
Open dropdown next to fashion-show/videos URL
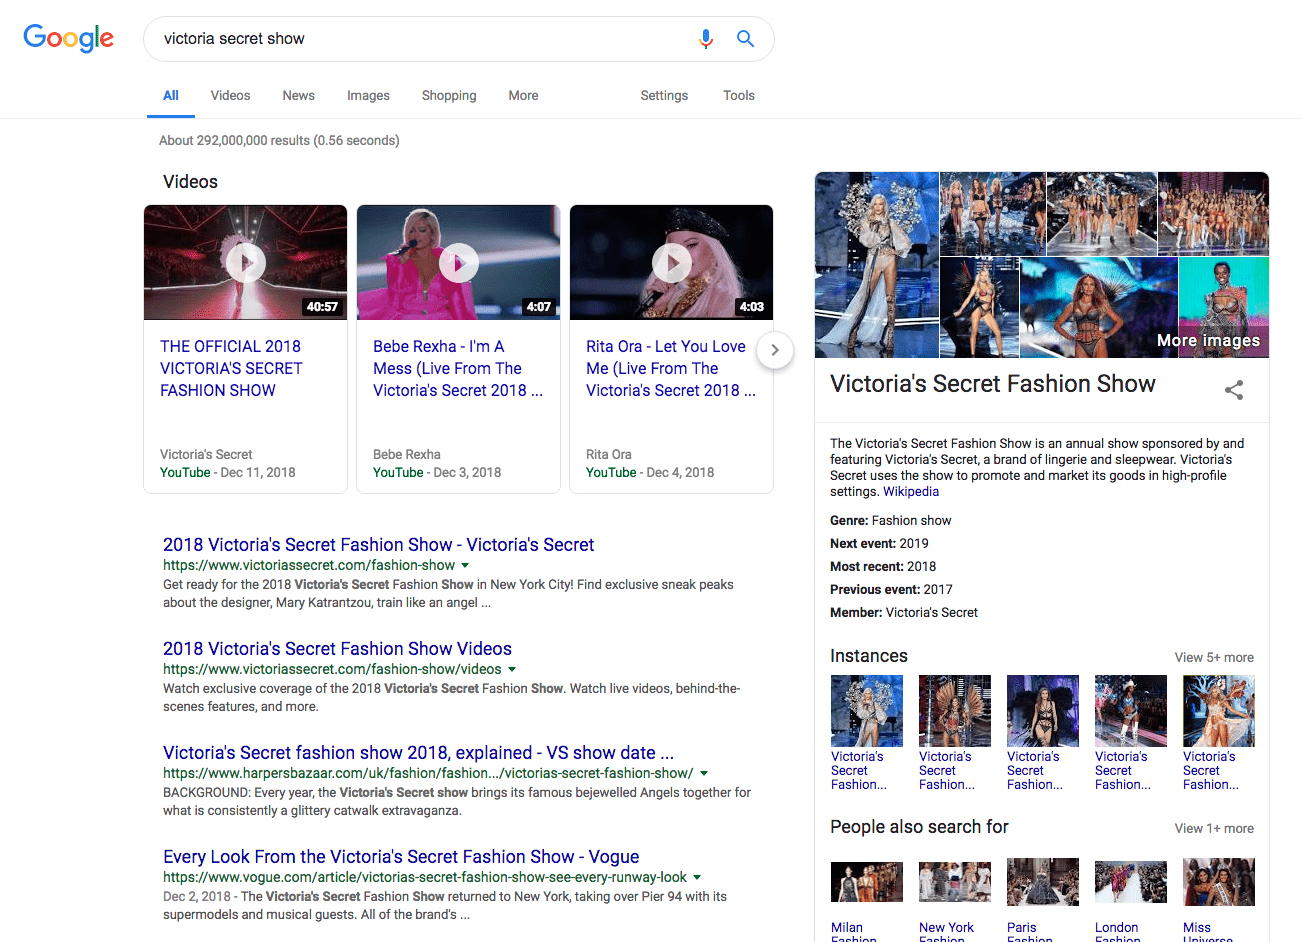click(x=512, y=670)
